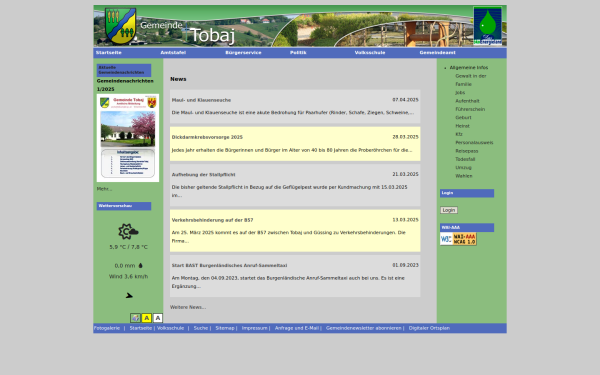Open Gewalt in der Familie link
Image resolution: width=600 pixels, height=375 pixels.
(471, 80)
